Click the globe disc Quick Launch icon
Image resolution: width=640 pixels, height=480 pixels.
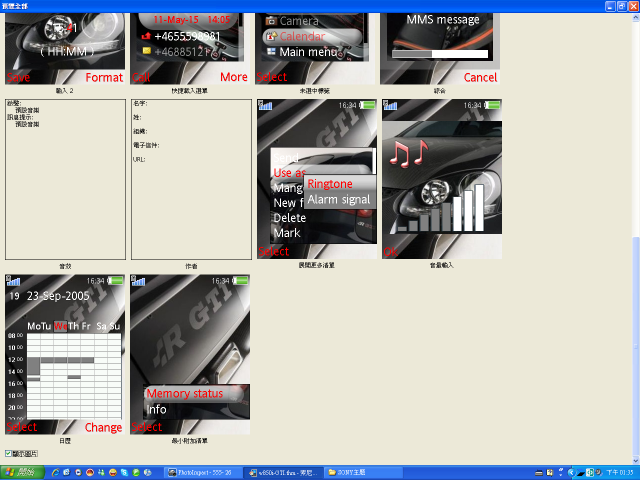147,473
